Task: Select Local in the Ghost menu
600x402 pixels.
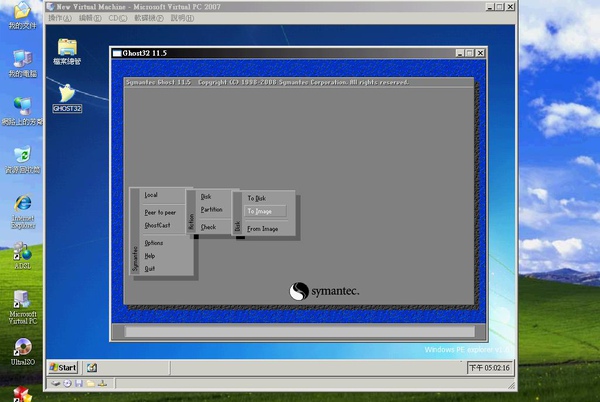Action: [x=151, y=195]
